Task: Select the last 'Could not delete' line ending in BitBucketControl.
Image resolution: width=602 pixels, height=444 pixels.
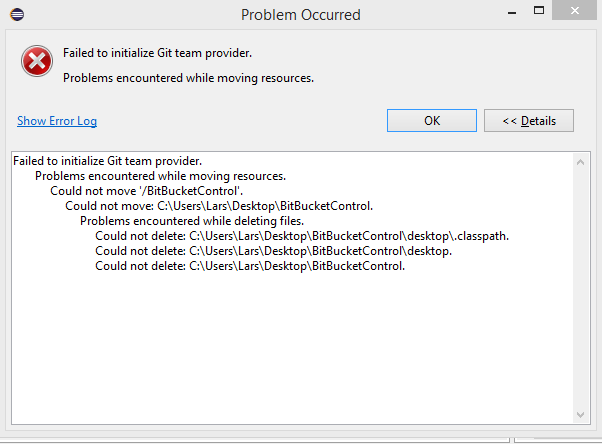Action: tap(250, 266)
